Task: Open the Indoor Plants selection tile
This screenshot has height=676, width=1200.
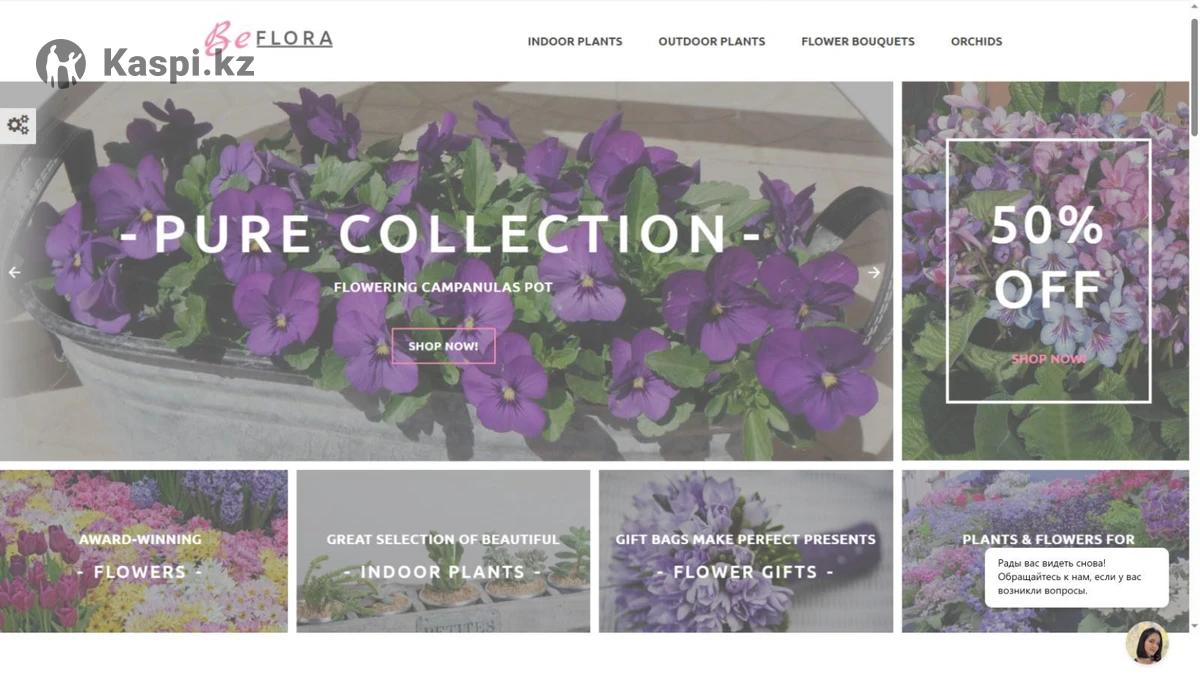Action: (x=443, y=551)
